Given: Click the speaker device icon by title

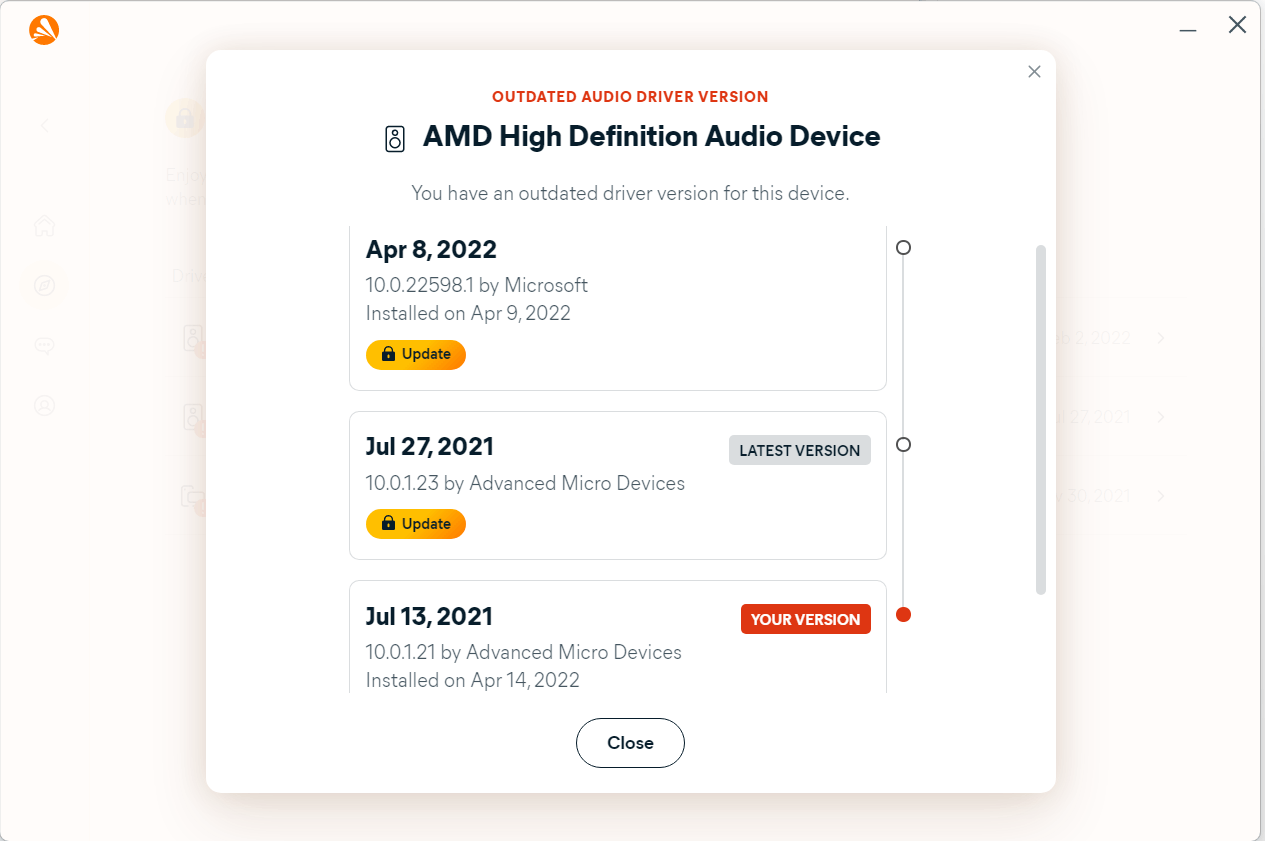Looking at the screenshot, I should 395,139.
